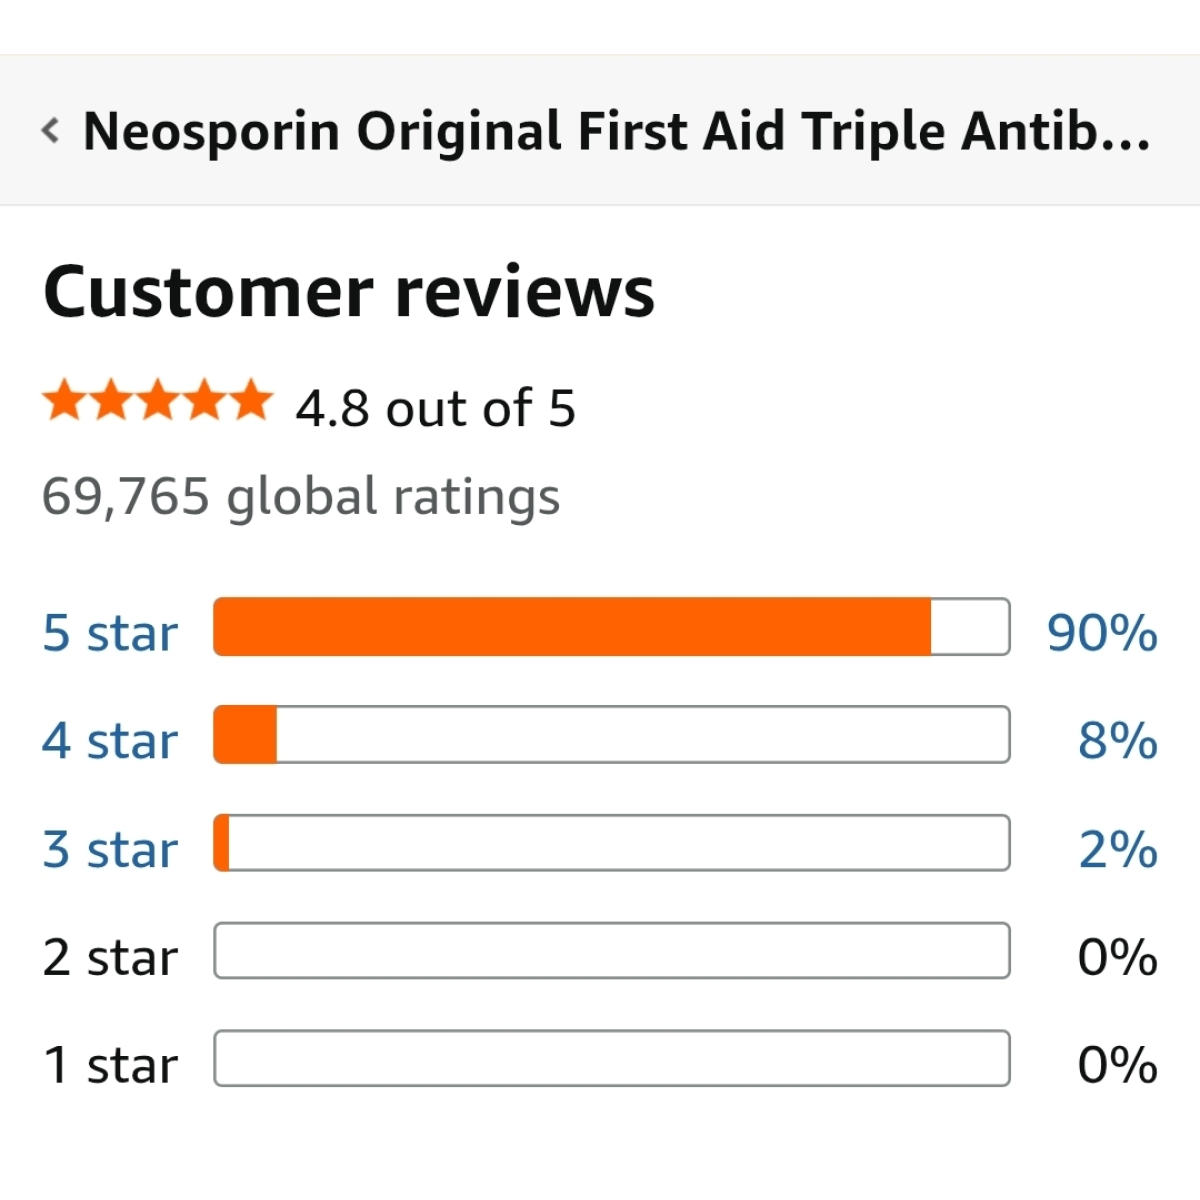Open the 2% reviews link
Viewport: 1200px width, 1200px height.
click(1118, 849)
